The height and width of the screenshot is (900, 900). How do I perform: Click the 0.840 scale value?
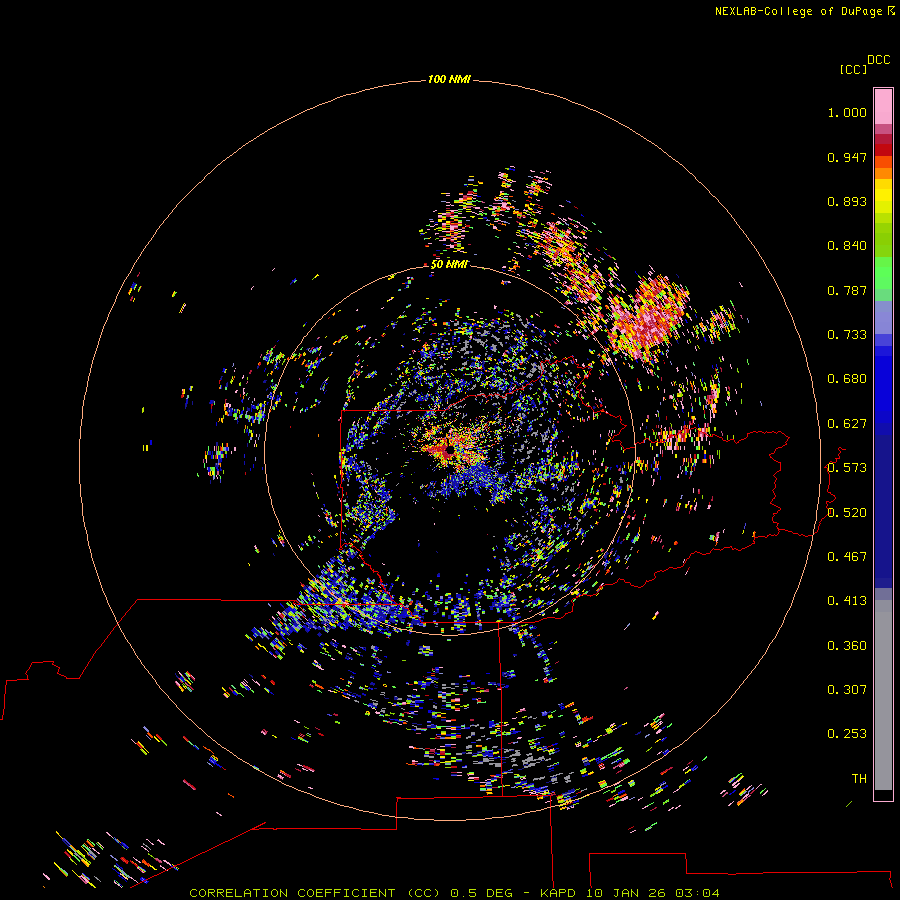[x=847, y=246]
